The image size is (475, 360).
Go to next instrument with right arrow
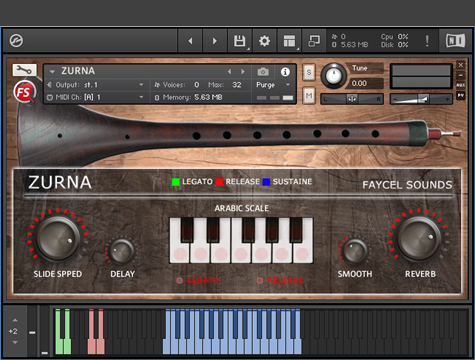215,41
